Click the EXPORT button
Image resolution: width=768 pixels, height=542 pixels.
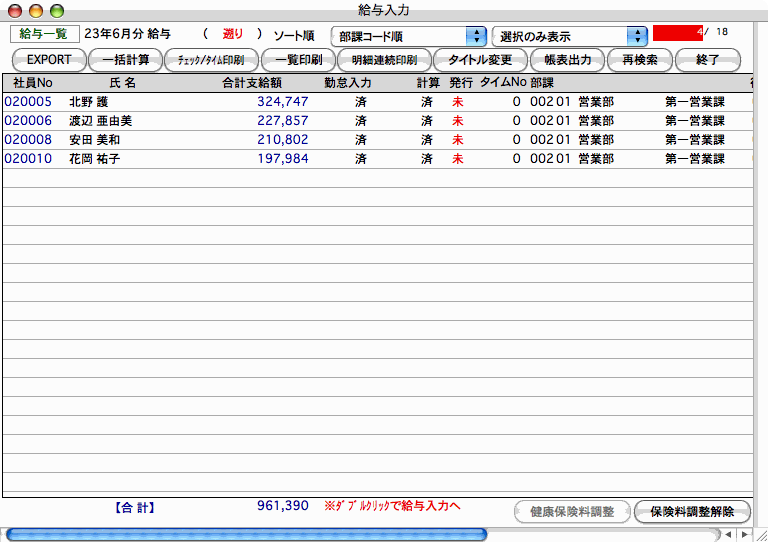click(x=49, y=60)
